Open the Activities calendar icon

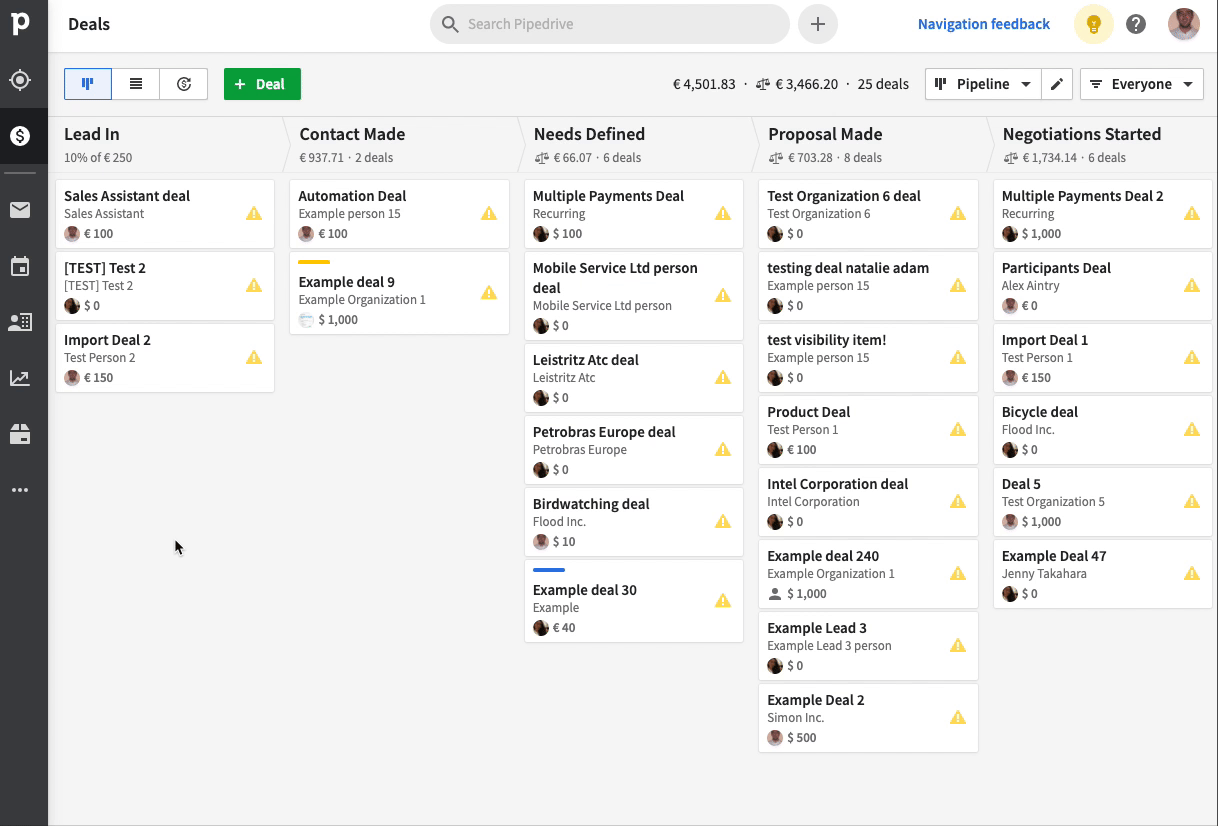click(24, 266)
